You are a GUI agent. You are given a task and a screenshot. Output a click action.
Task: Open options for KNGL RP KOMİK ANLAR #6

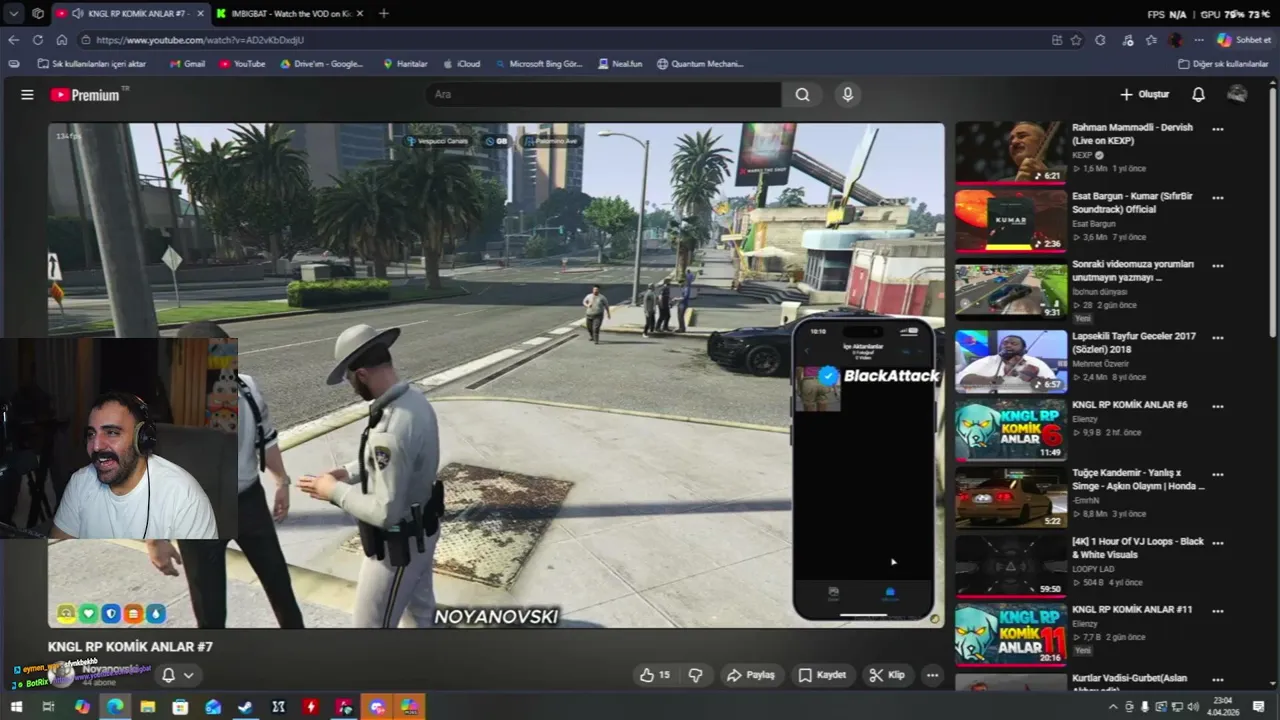(x=1218, y=406)
